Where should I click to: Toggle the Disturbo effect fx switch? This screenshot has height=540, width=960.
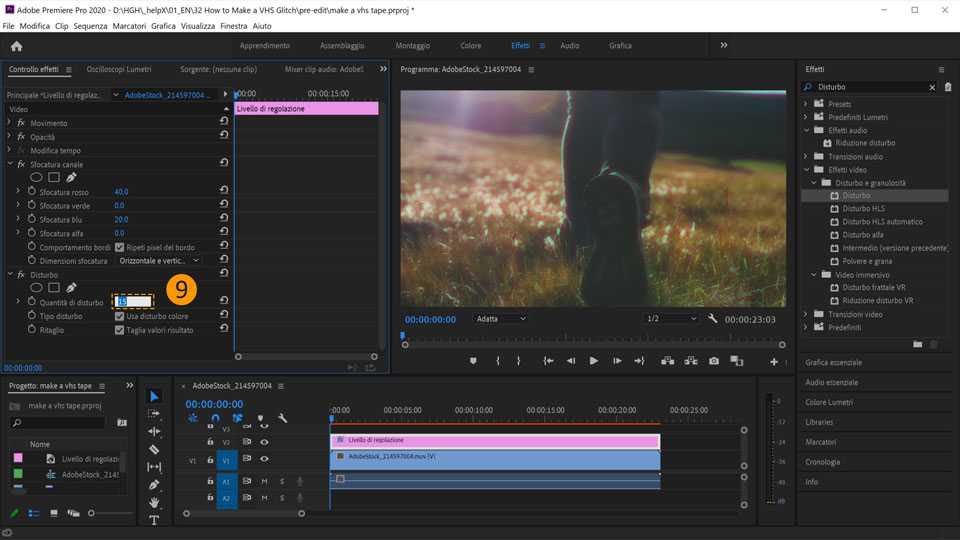21,275
